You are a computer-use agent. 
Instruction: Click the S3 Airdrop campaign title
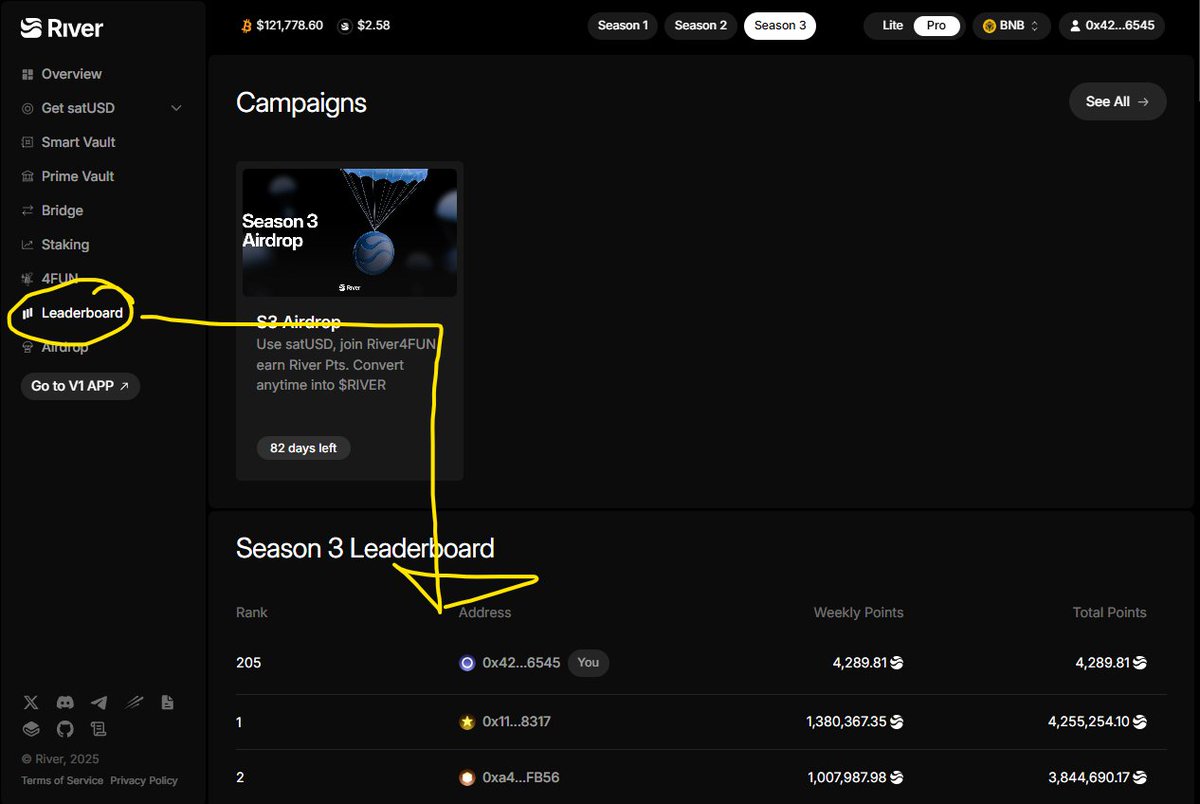tap(298, 322)
